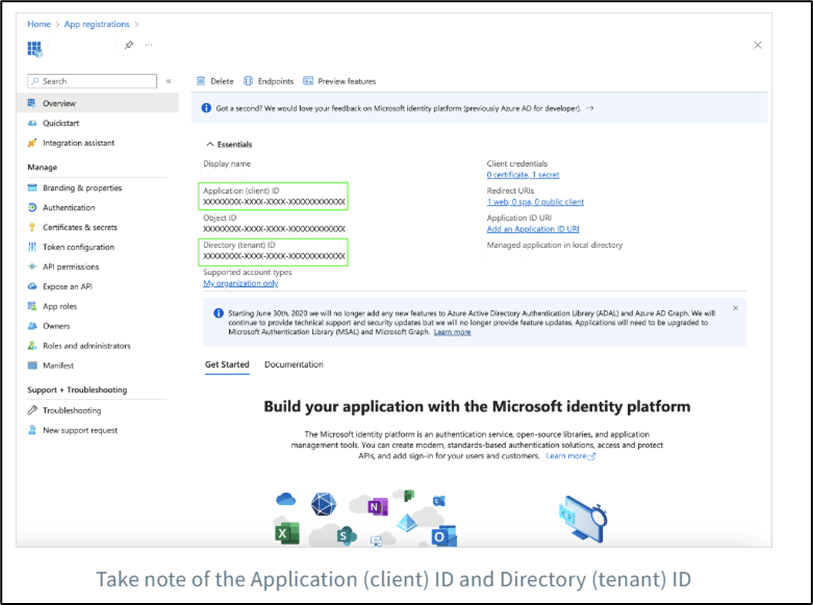Close the app registration blade

[x=758, y=45]
